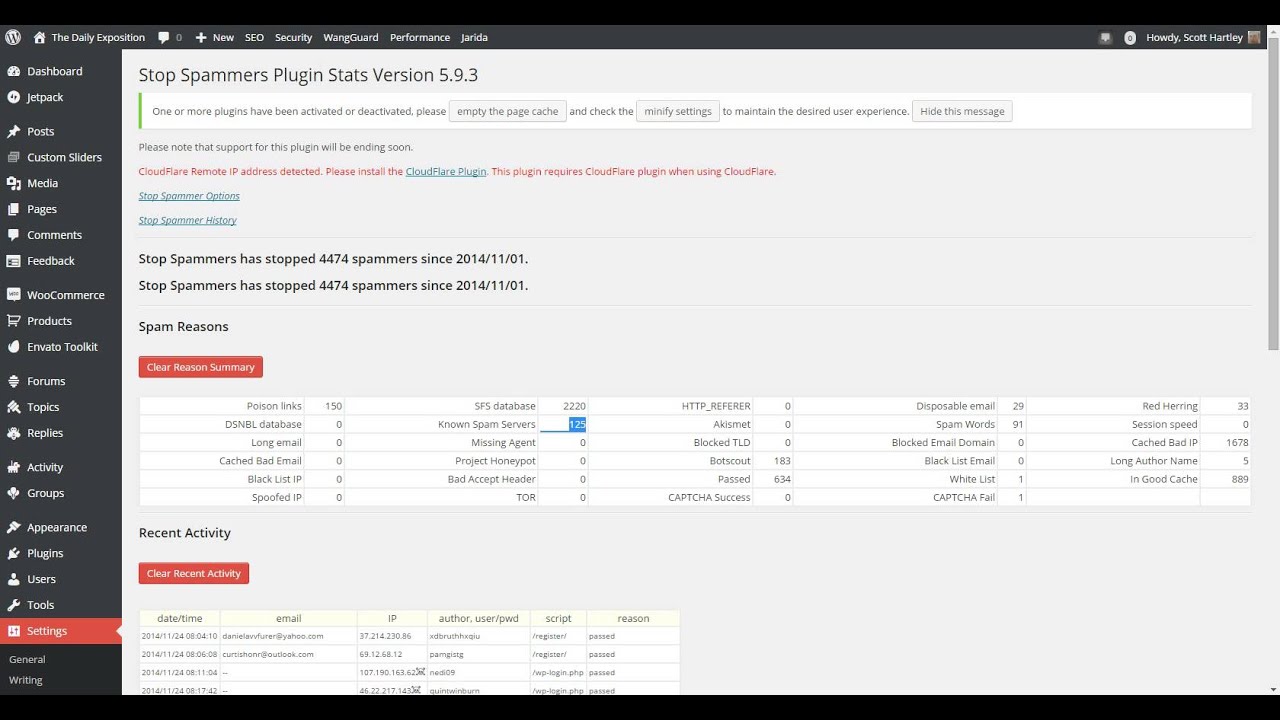Screen dimensions: 1280x720
Task: Open the Stop Spammer History link
Action: [188, 220]
